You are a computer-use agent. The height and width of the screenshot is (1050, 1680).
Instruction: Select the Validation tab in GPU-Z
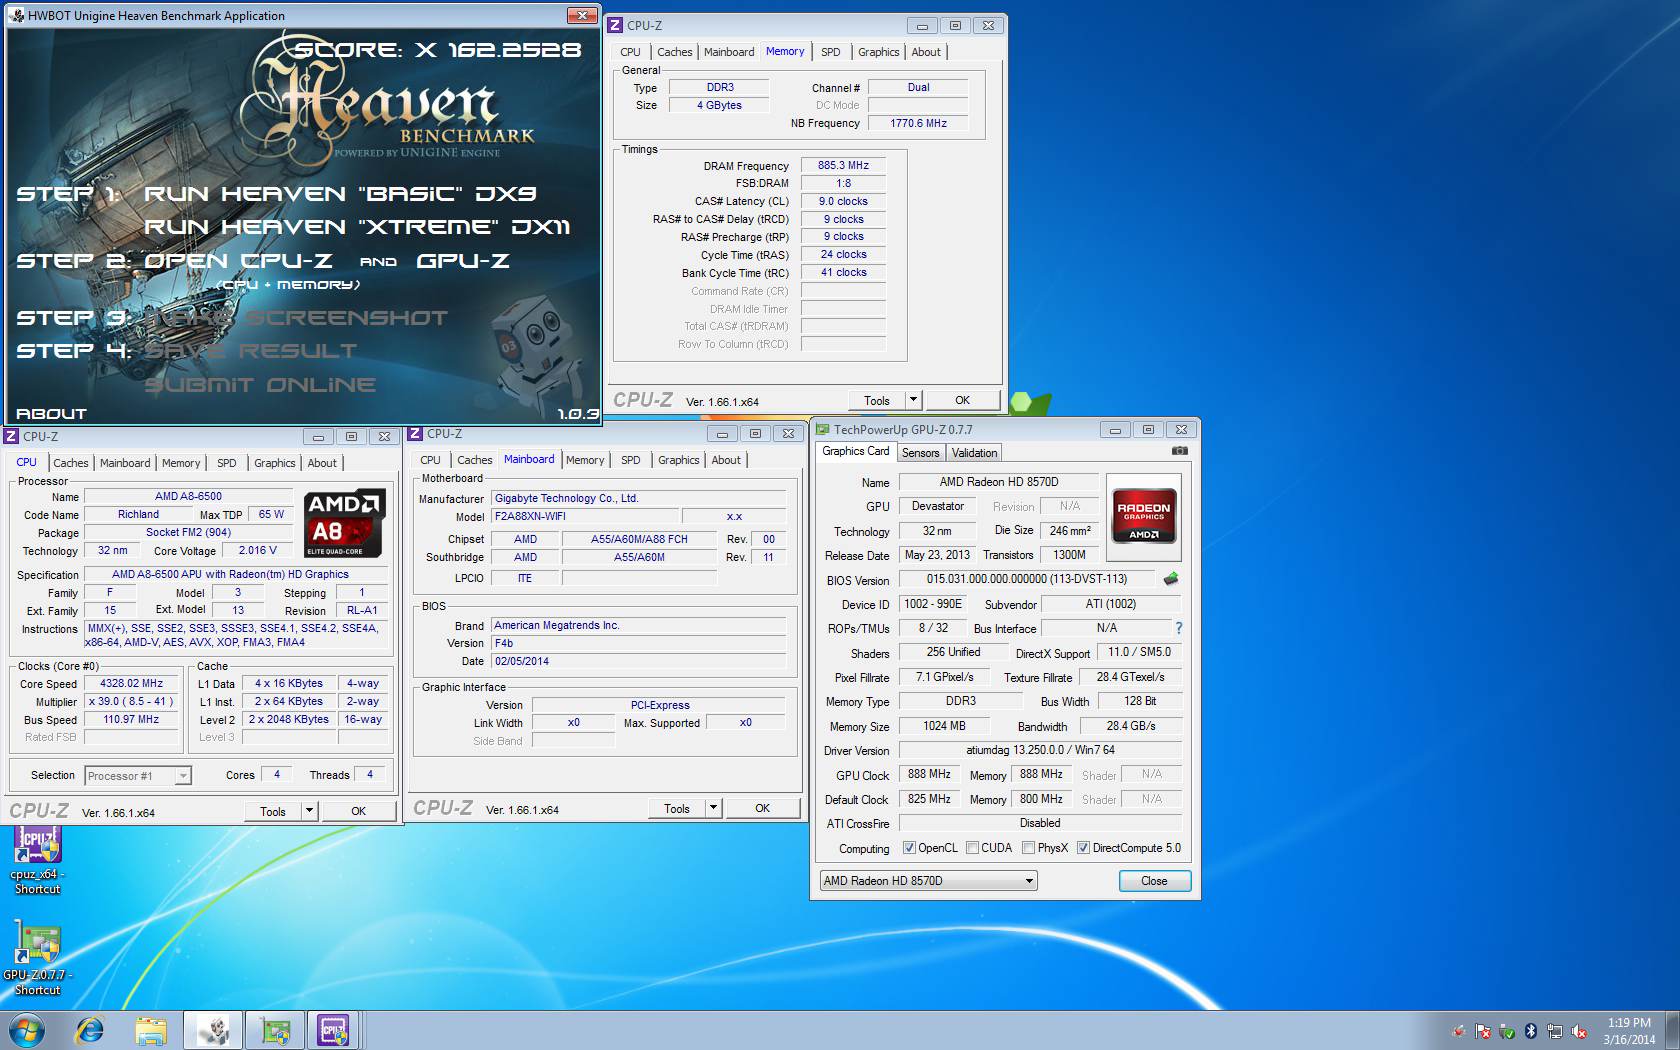[974, 453]
